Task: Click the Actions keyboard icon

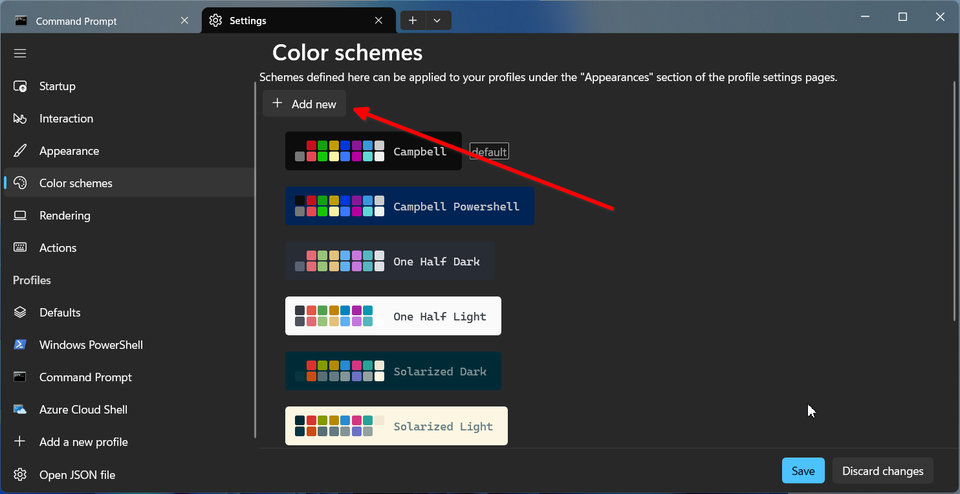Action: tap(20, 248)
